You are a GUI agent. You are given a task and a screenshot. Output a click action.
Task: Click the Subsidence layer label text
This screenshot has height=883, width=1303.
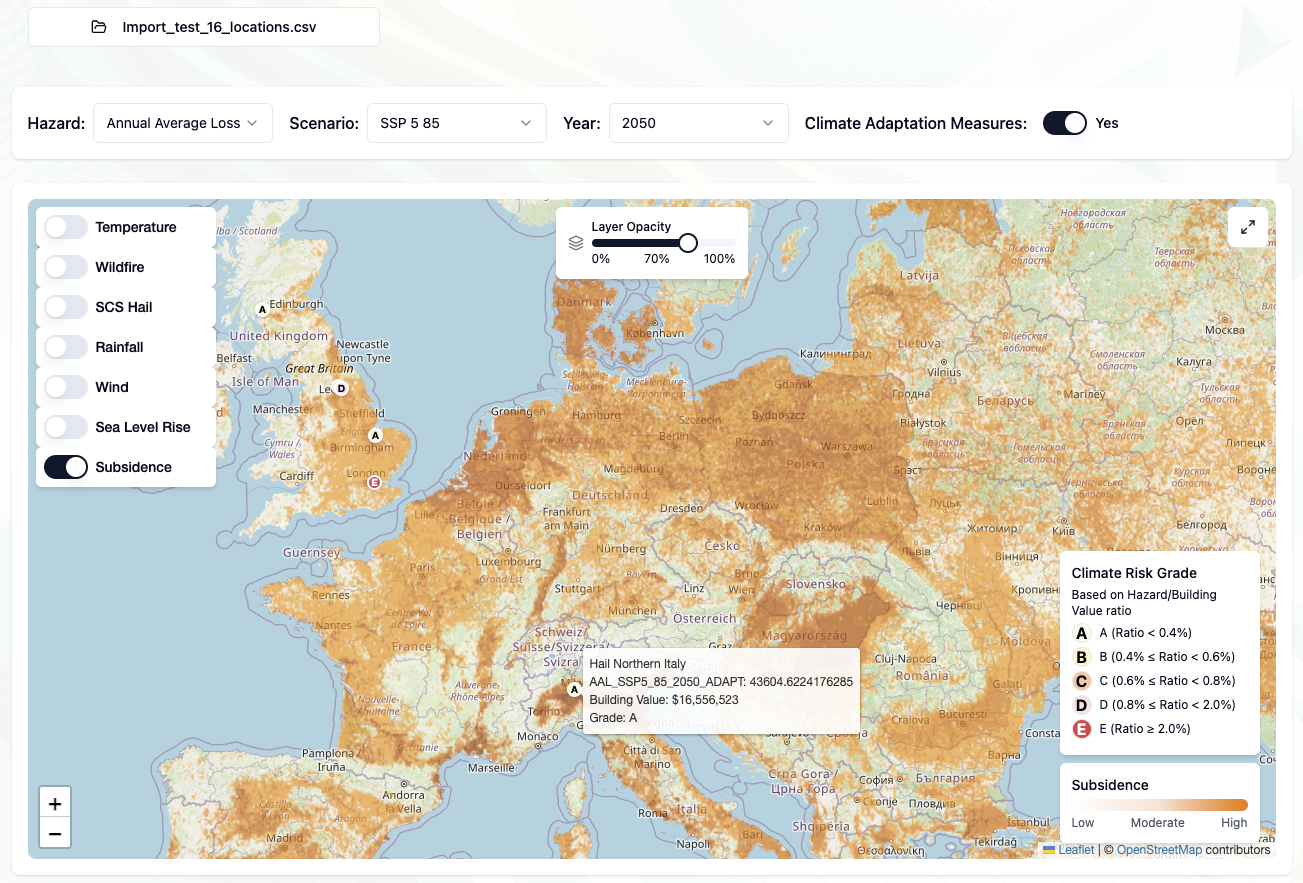(x=134, y=467)
